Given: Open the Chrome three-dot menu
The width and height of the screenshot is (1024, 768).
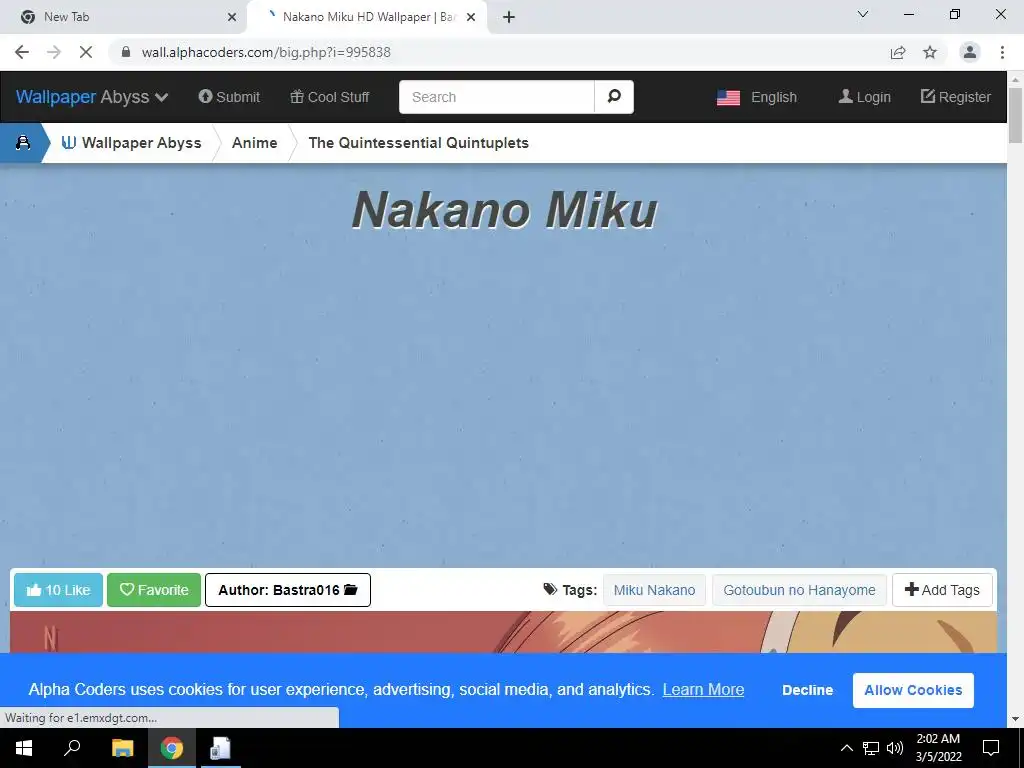Looking at the screenshot, I should pos(1002,52).
